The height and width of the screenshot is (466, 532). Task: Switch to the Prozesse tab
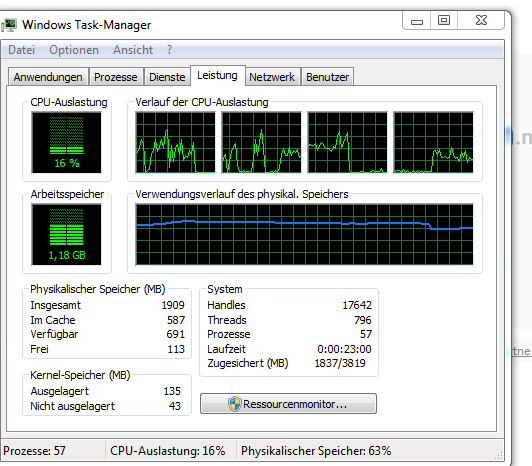coord(116,77)
